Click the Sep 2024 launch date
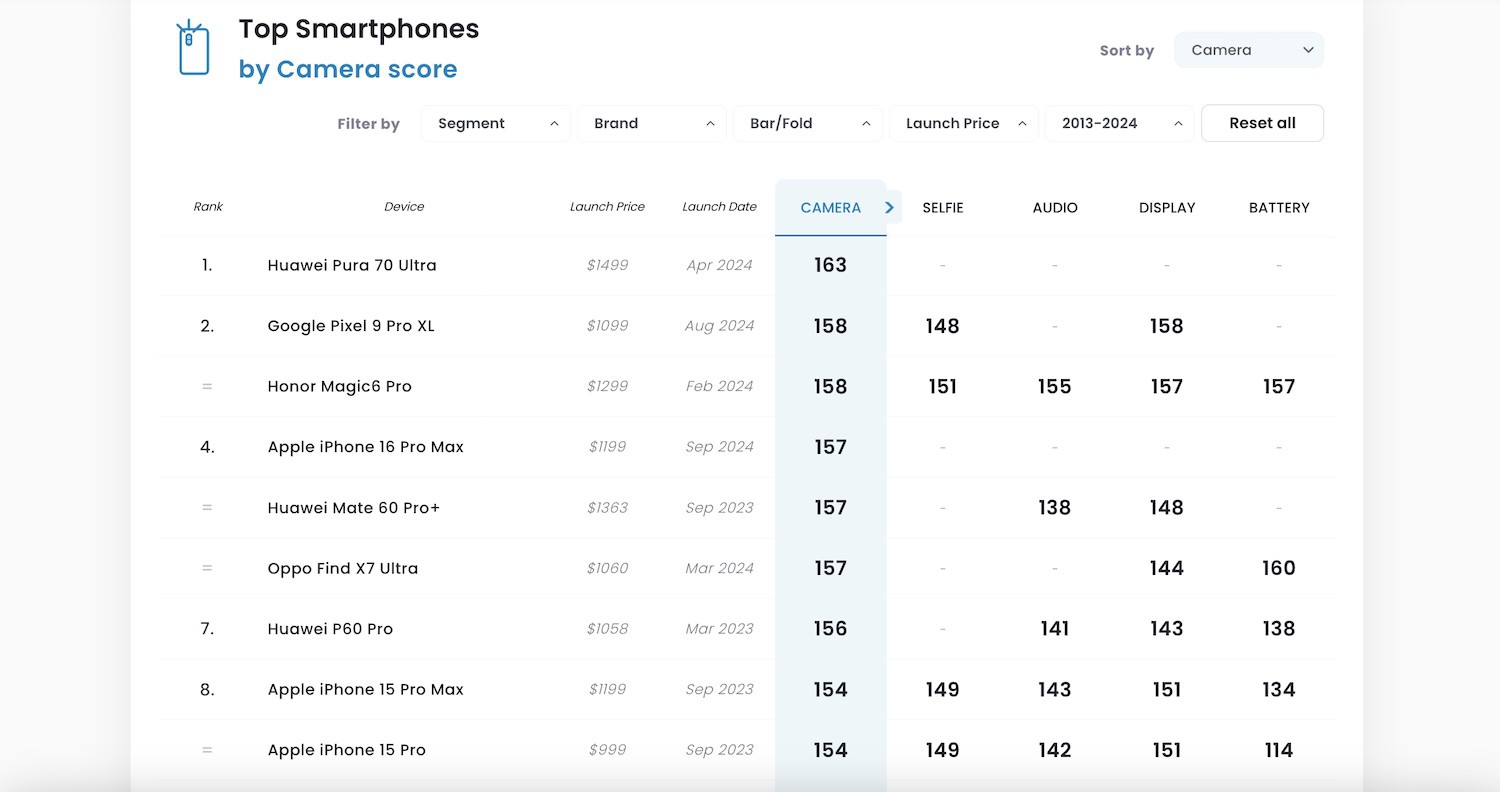Screen dimensions: 1500x792 tap(719, 447)
